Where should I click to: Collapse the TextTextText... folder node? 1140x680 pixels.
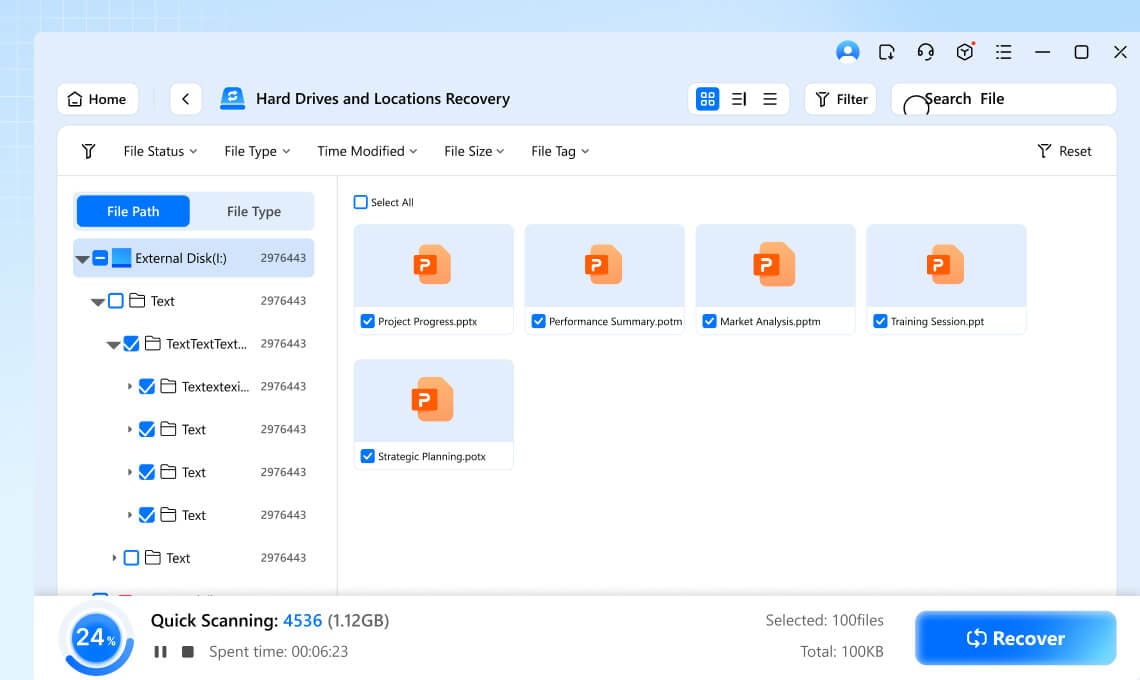pos(113,345)
